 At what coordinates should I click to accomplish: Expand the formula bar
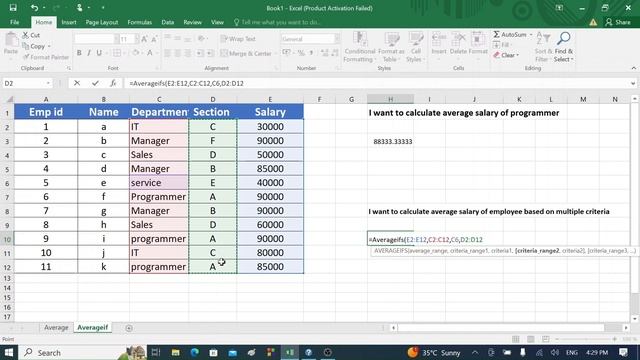(x=633, y=83)
